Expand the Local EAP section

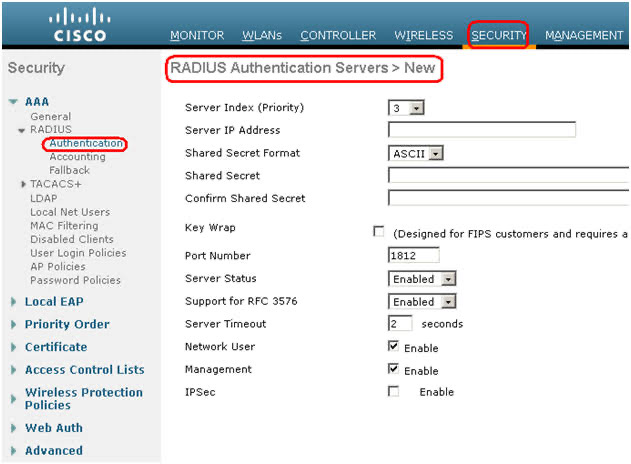[x=14, y=302]
